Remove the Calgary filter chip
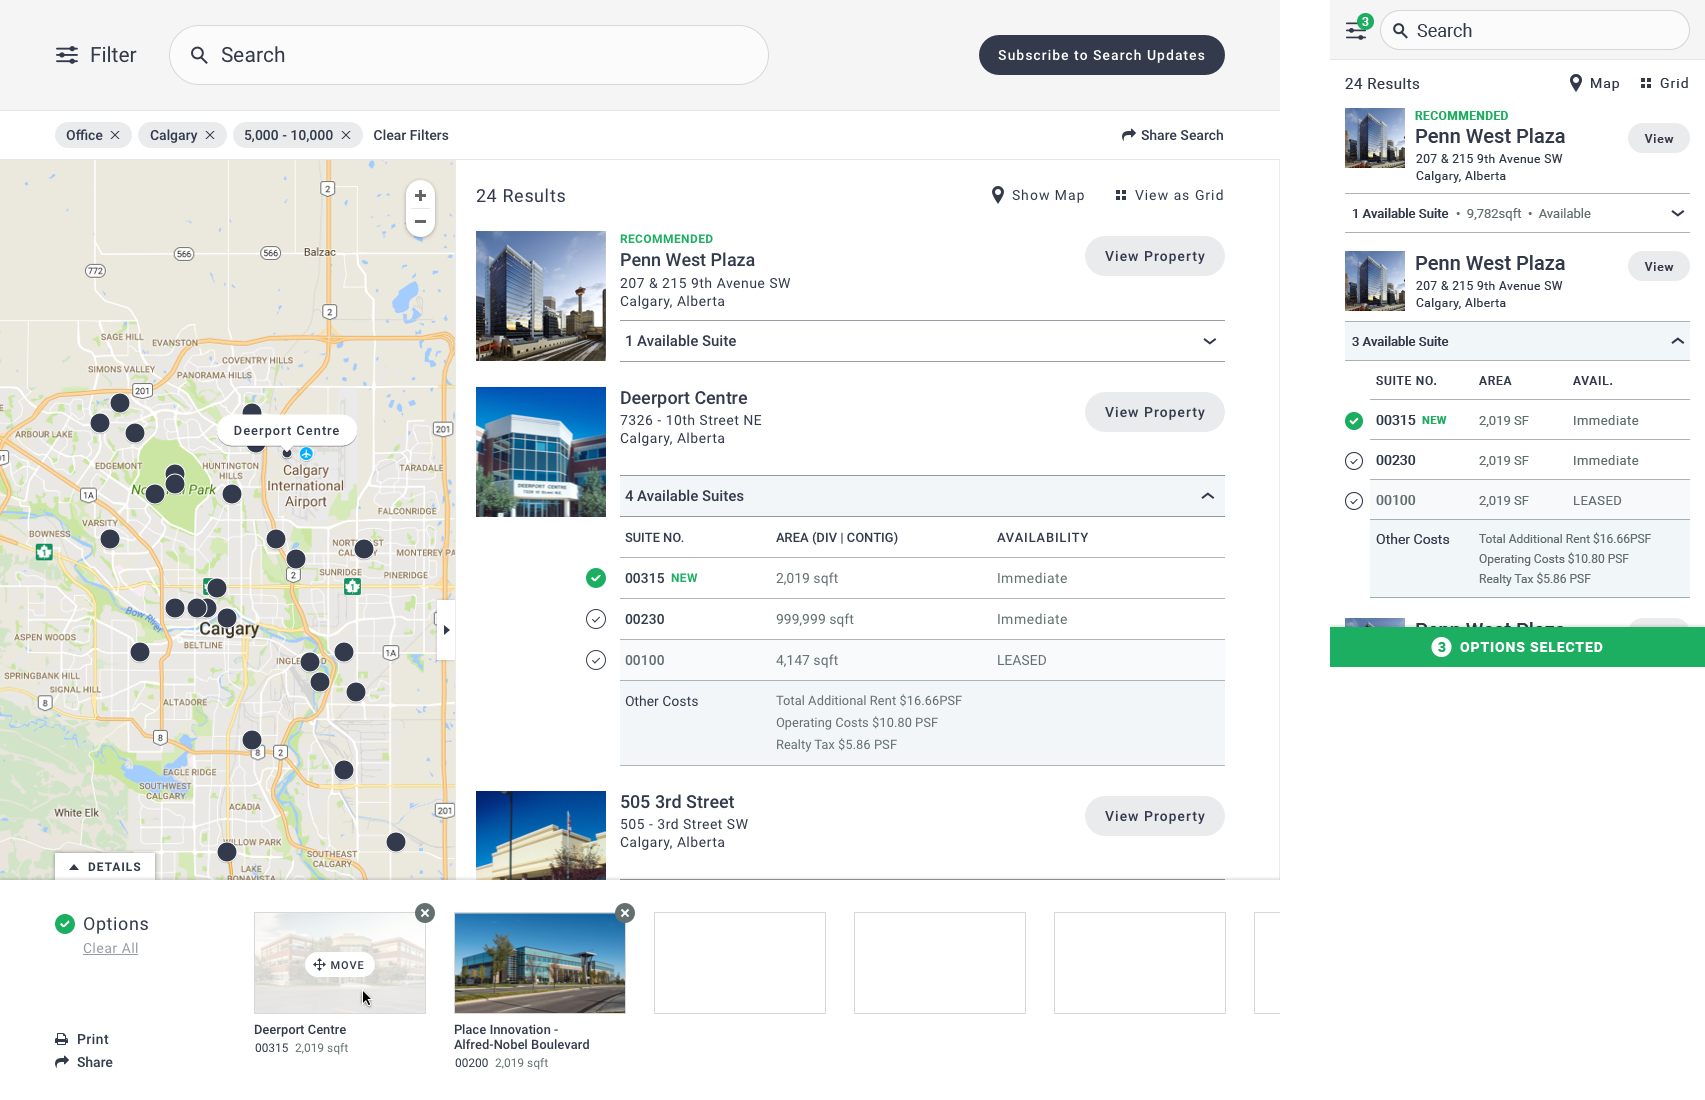Image resolution: width=1705 pixels, height=1100 pixels. [x=210, y=135]
